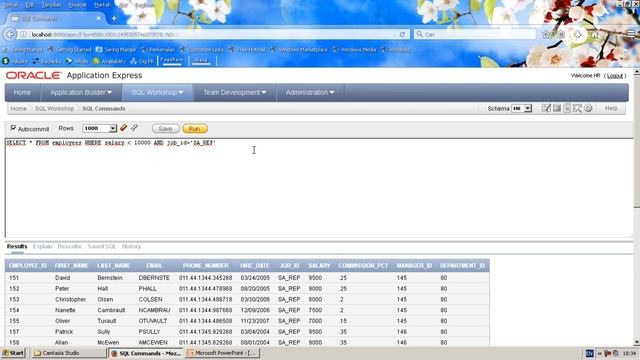Switch to Microsoft PowerPoint in taskbar

coord(222,353)
